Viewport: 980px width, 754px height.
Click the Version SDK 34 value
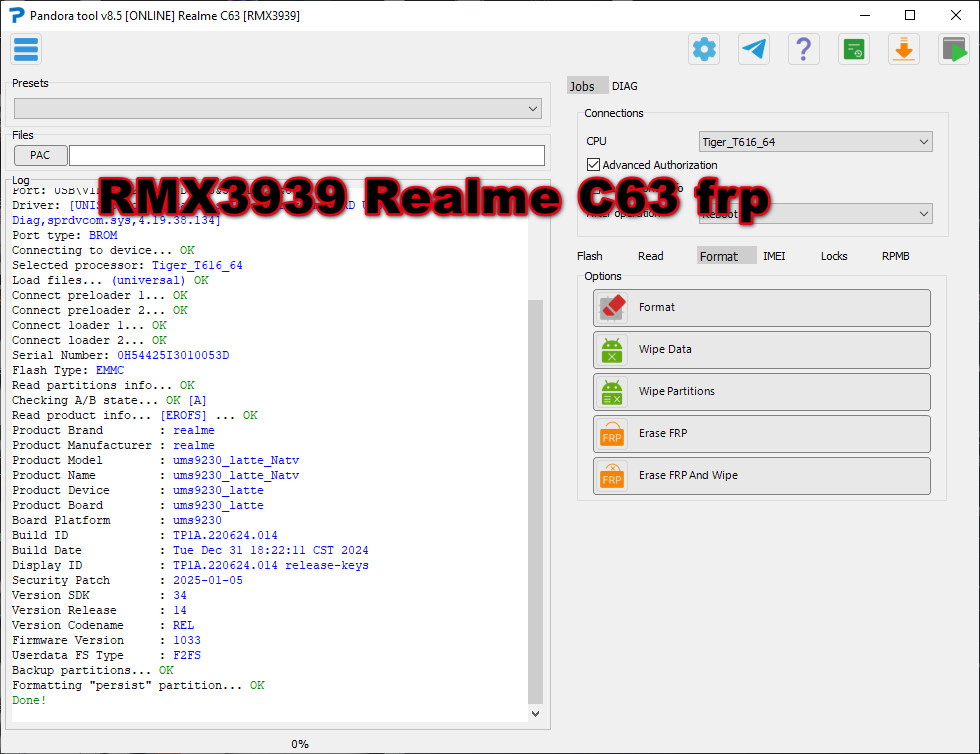point(179,595)
